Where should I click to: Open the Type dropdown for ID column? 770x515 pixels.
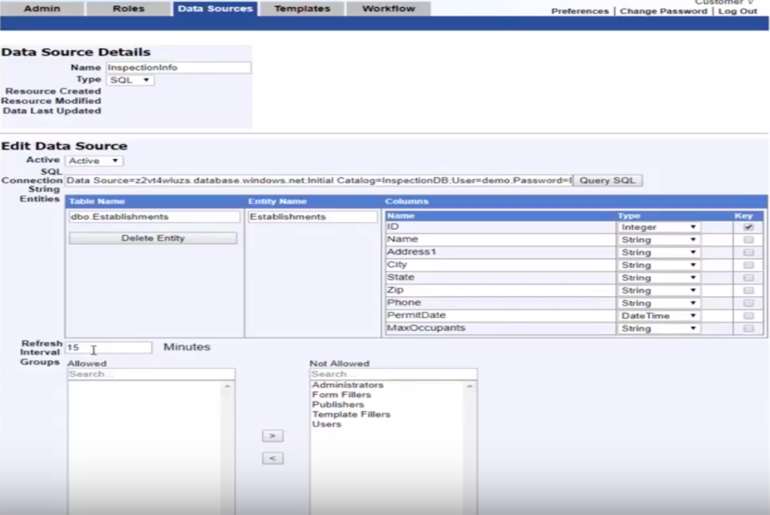(x=658, y=227)
